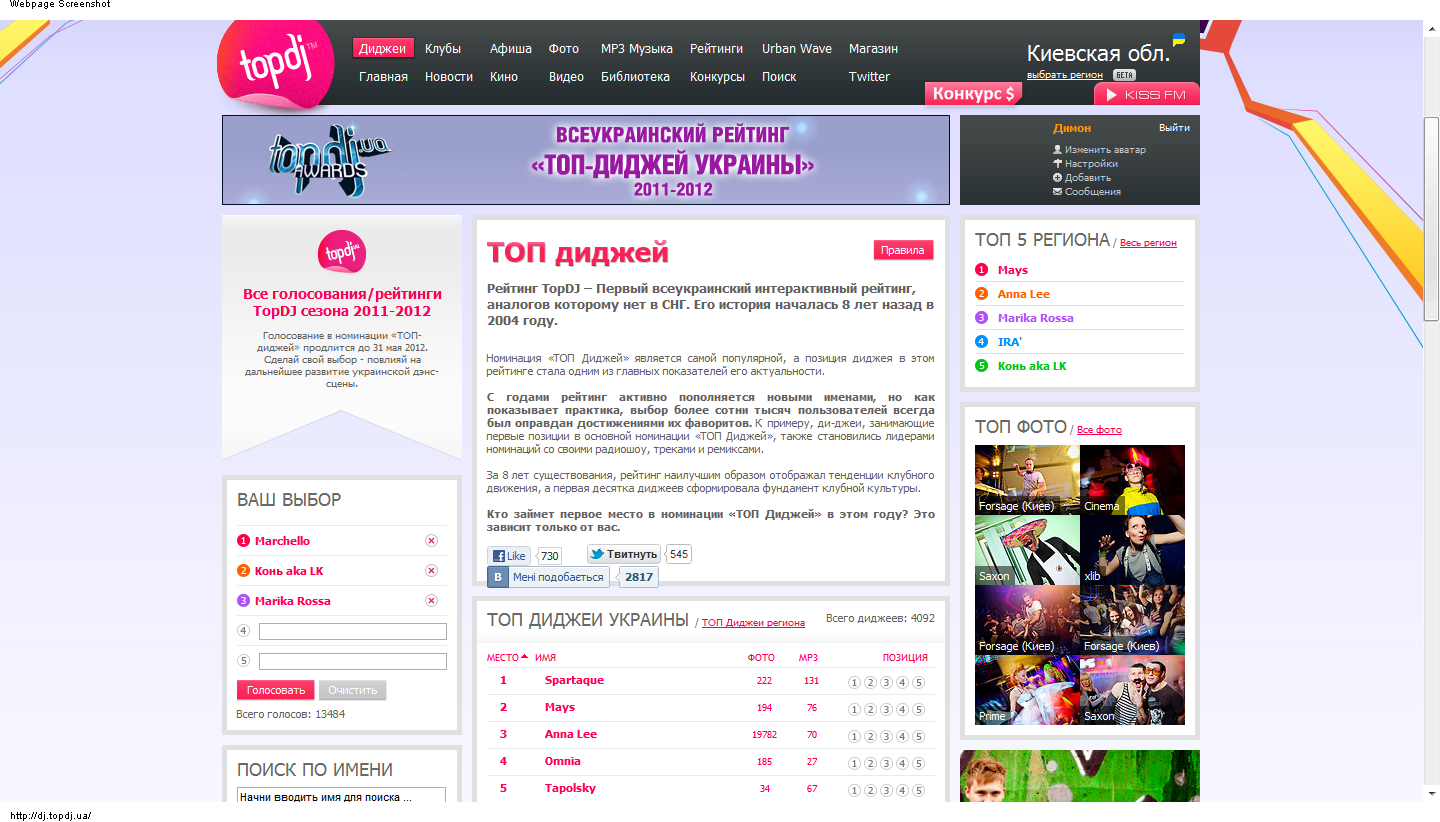Open Omnia in ratings table
This screenshot has height=822, width=1440.
tap(562, 761)
